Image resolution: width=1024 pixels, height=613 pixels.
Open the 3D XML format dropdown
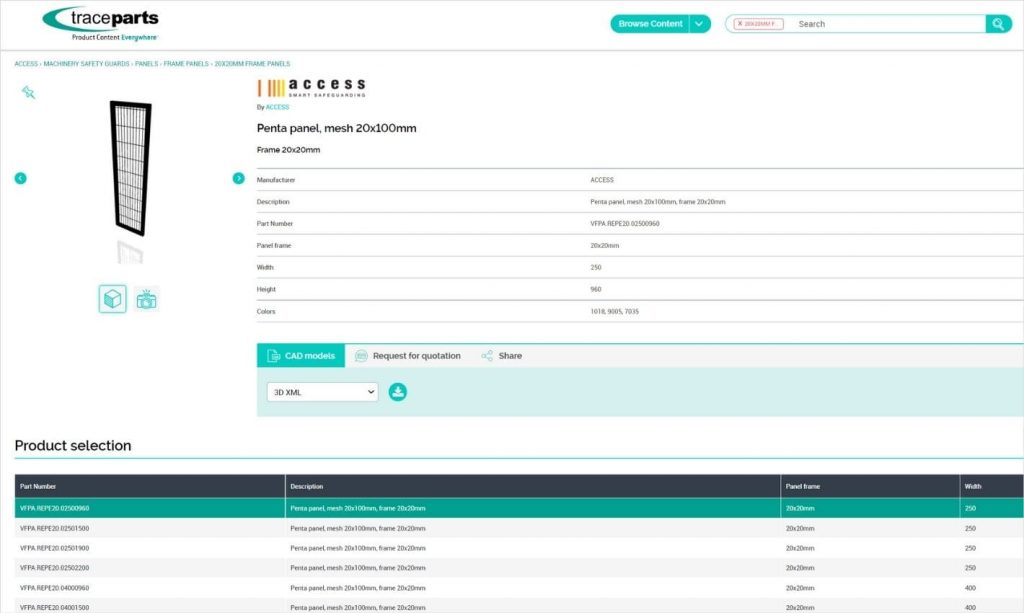[x=322, y=392]
